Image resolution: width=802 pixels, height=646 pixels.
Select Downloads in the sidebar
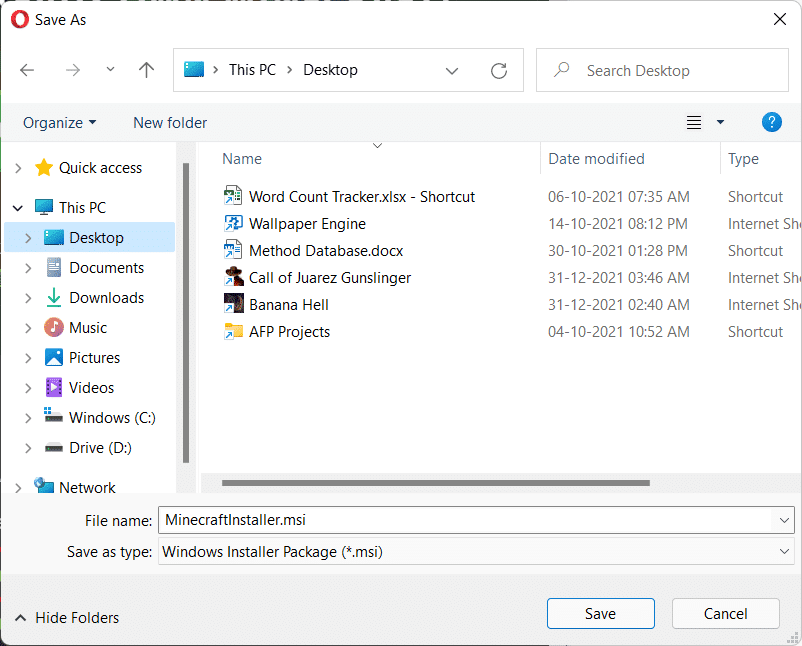(x=104, y=297)
